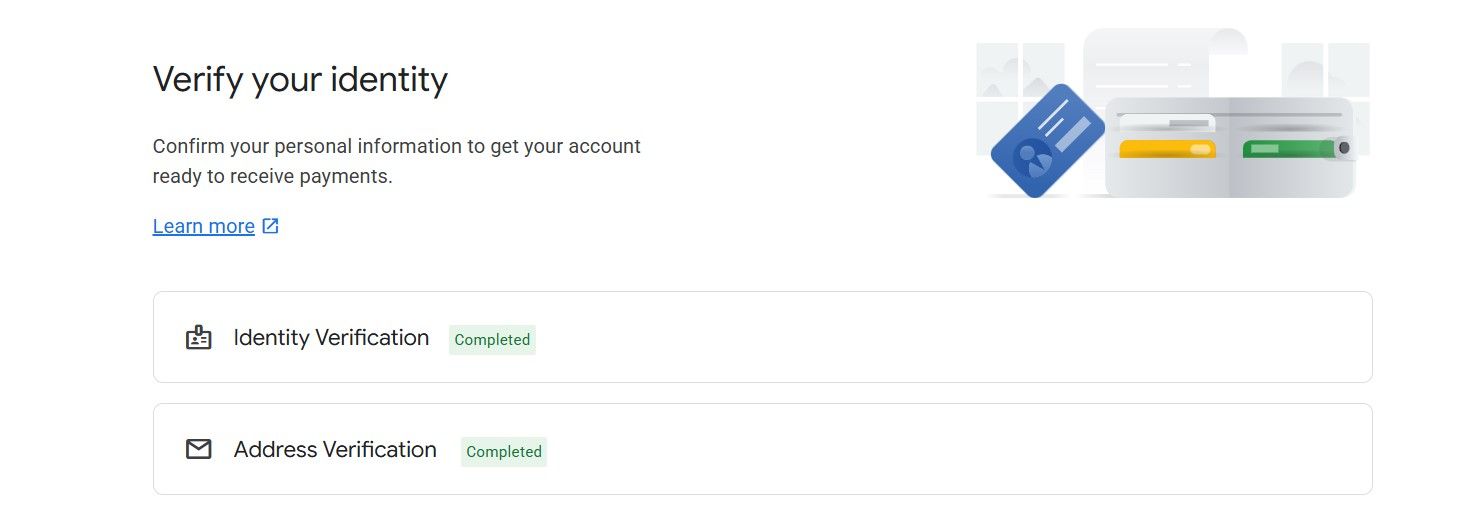Click the white card slot in the wallet
This screenshot has width=1478, height=507.
point(1165,123)
